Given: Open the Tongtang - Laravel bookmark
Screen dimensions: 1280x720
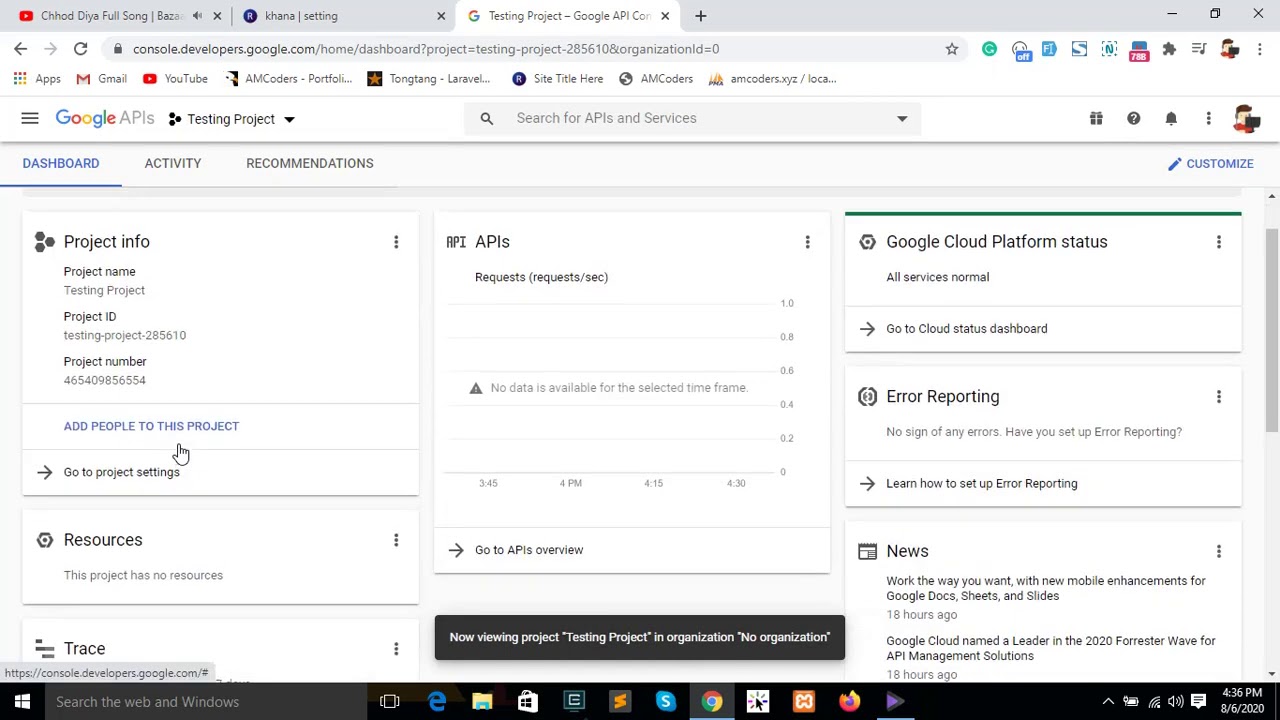Looking at the screenshot, I should click(x=429, y=79).
